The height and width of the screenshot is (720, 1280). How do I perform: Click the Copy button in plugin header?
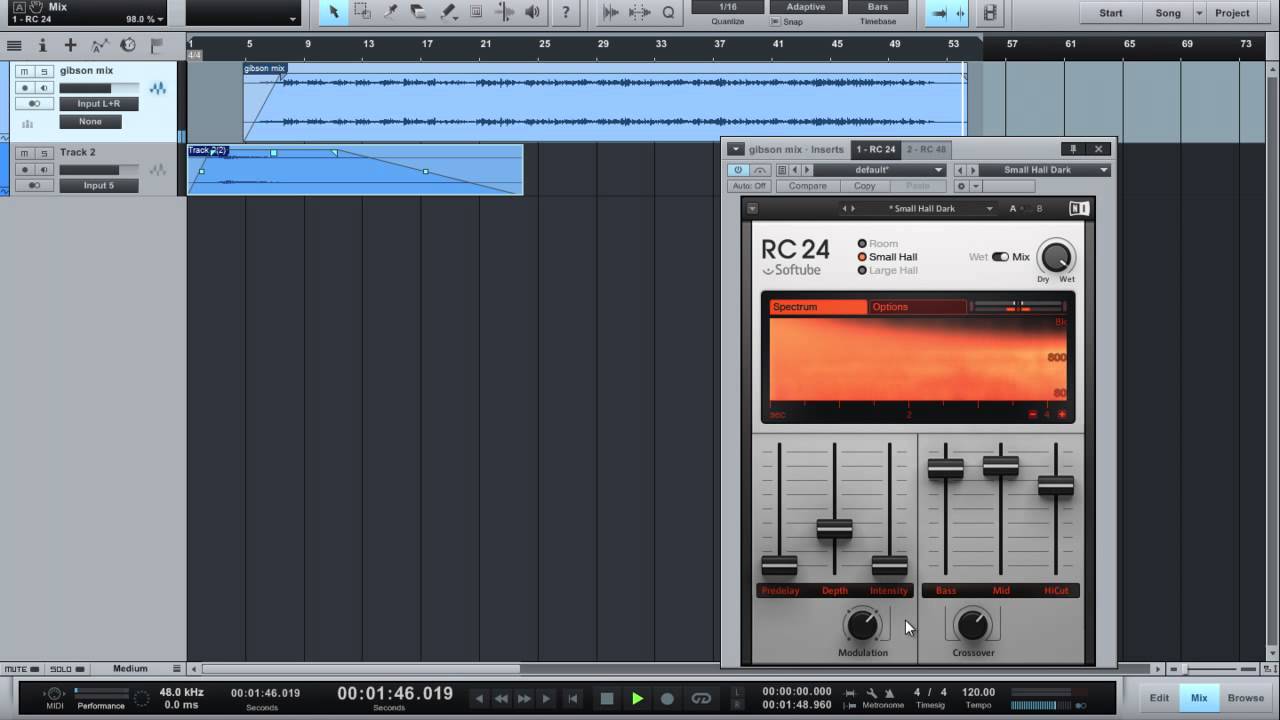click(x=865, y=186)
